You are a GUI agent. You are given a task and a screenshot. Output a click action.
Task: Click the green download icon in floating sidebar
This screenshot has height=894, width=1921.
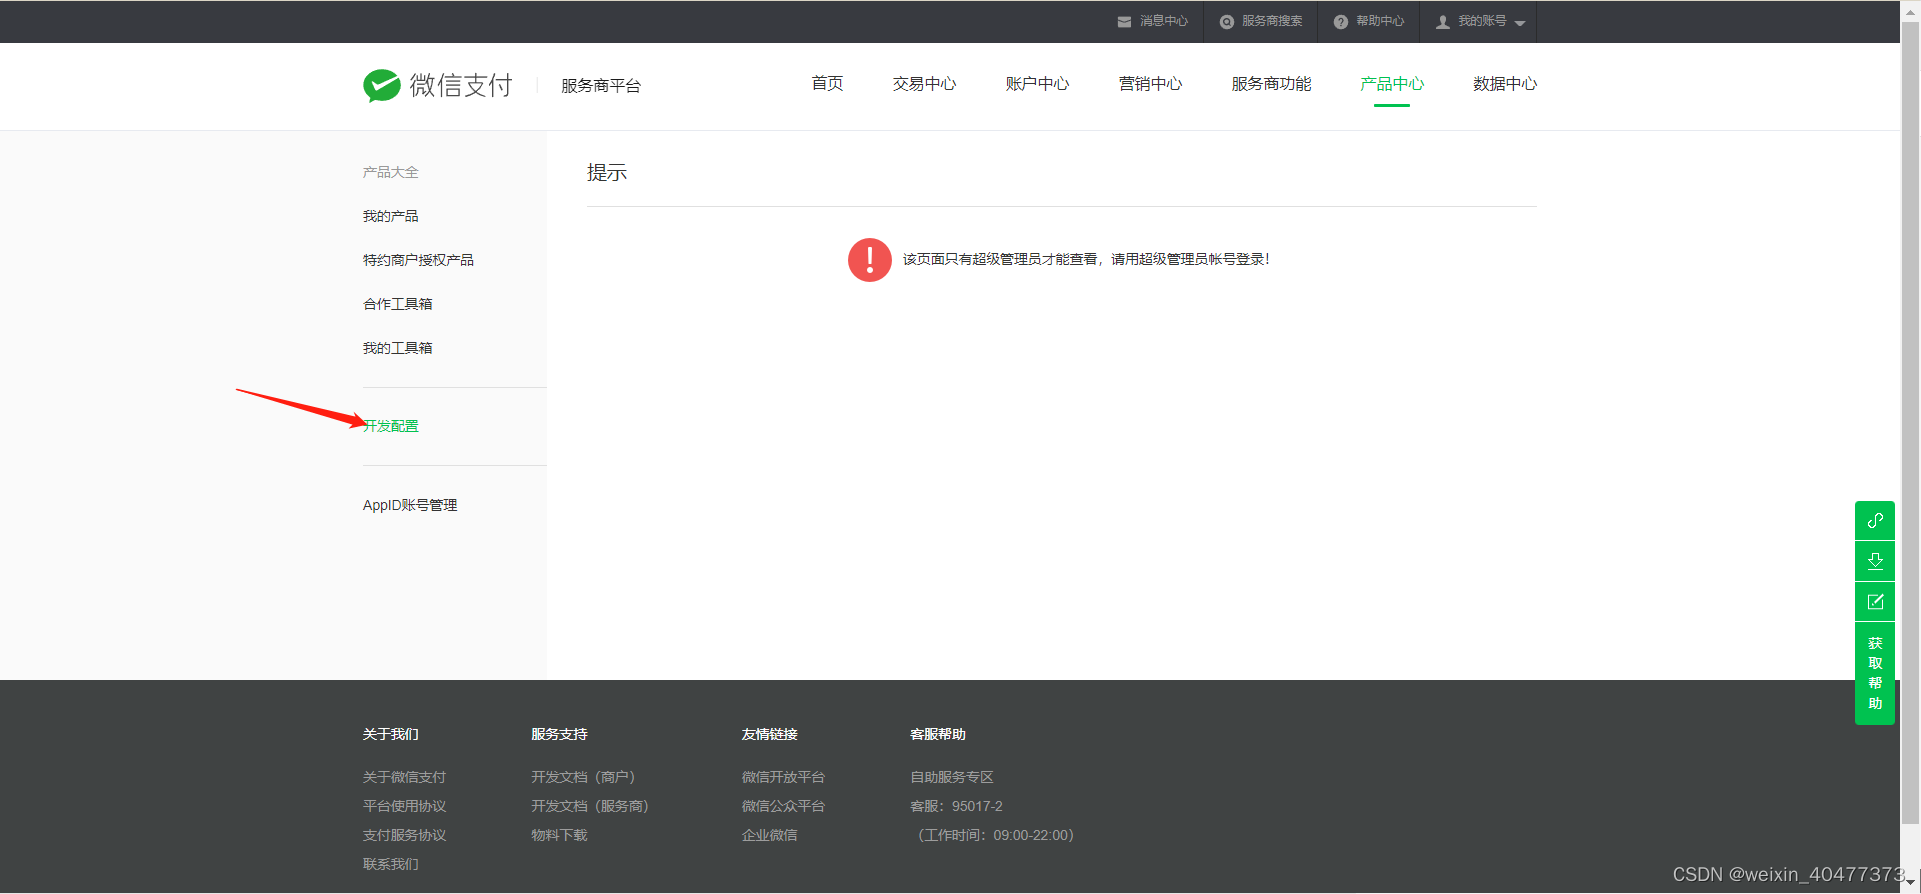(x=1875, y=561)
